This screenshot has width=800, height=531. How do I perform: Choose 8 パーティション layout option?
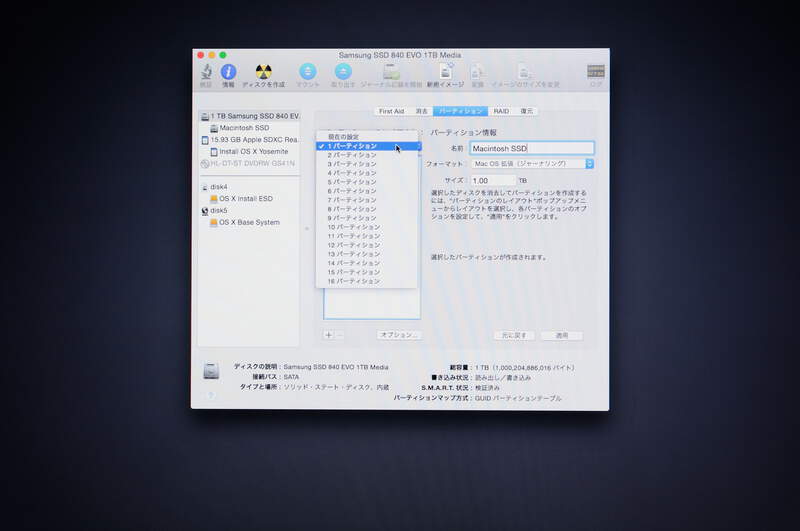tap(367, 209)
